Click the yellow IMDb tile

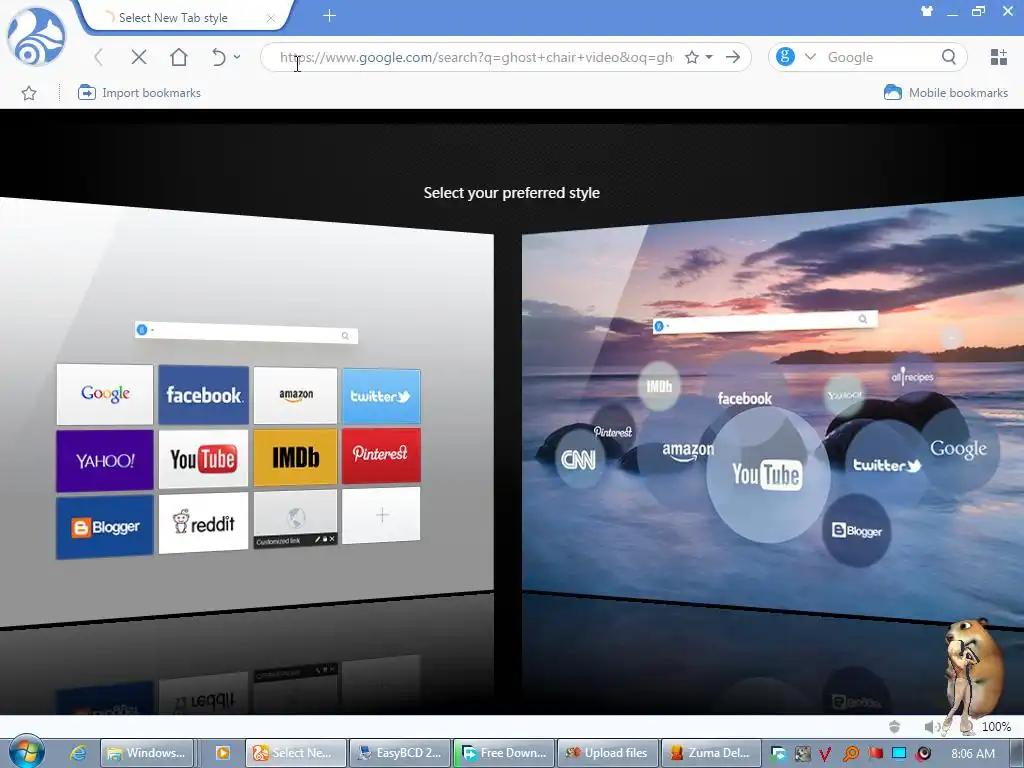point(296,457)
